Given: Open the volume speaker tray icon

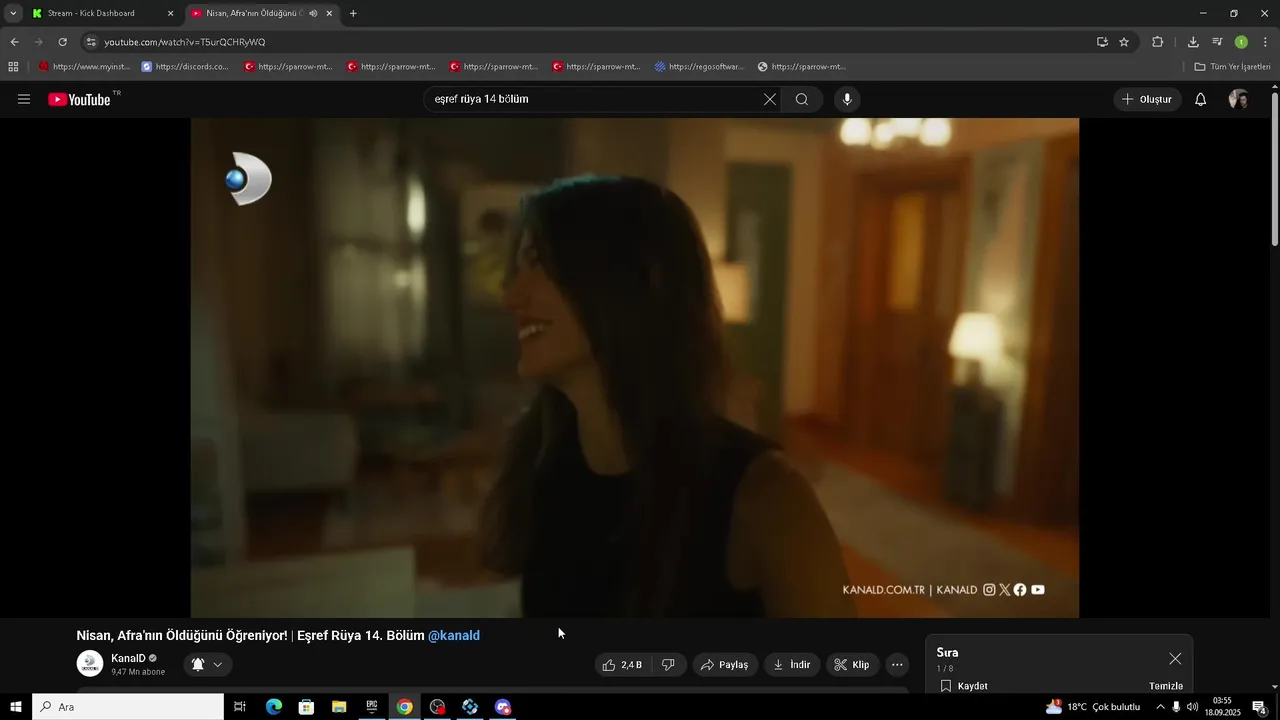Looking at the screenshot, I should 1192,707.
